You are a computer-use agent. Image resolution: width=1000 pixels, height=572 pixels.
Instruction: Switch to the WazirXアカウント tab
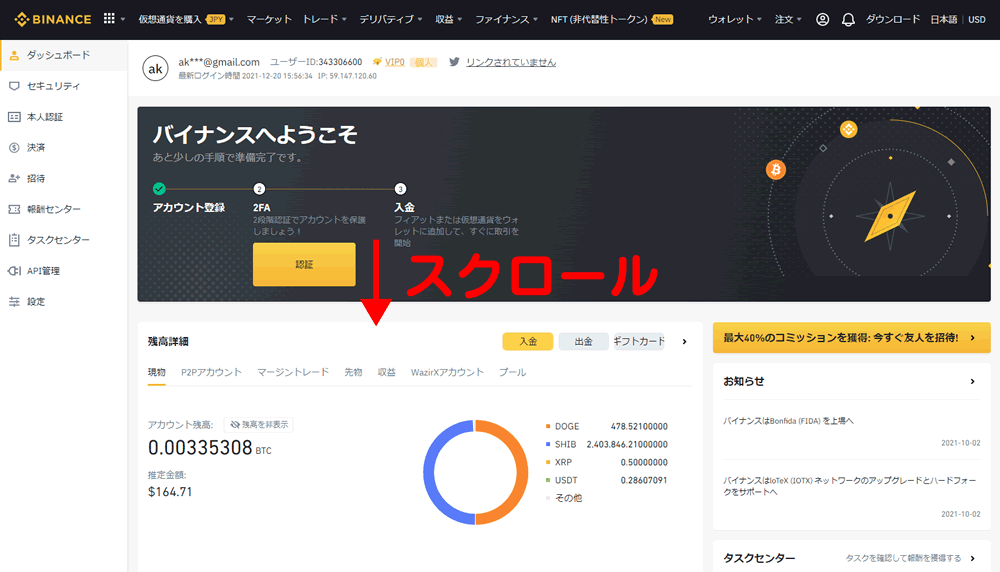click(x=447, y=372)
